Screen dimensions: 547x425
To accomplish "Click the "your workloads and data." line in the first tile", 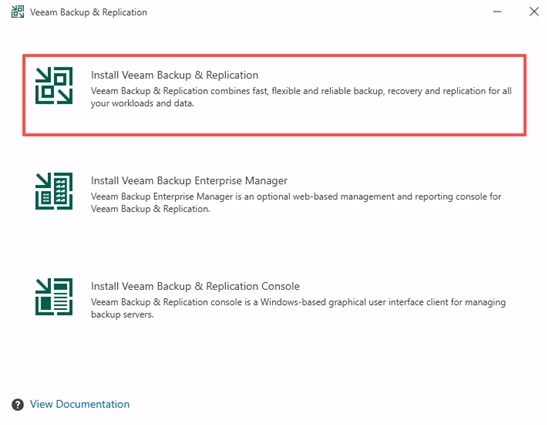I will tap(142, 103).
